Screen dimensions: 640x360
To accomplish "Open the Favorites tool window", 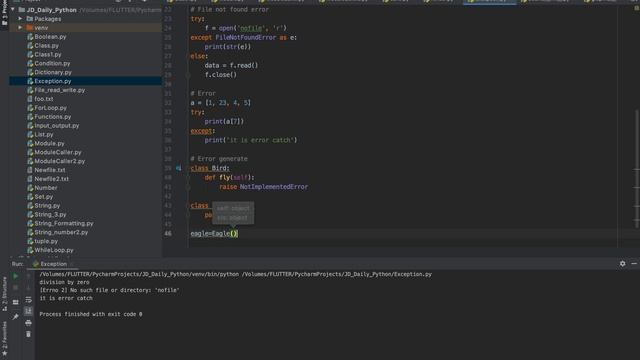I will (4, 338).
